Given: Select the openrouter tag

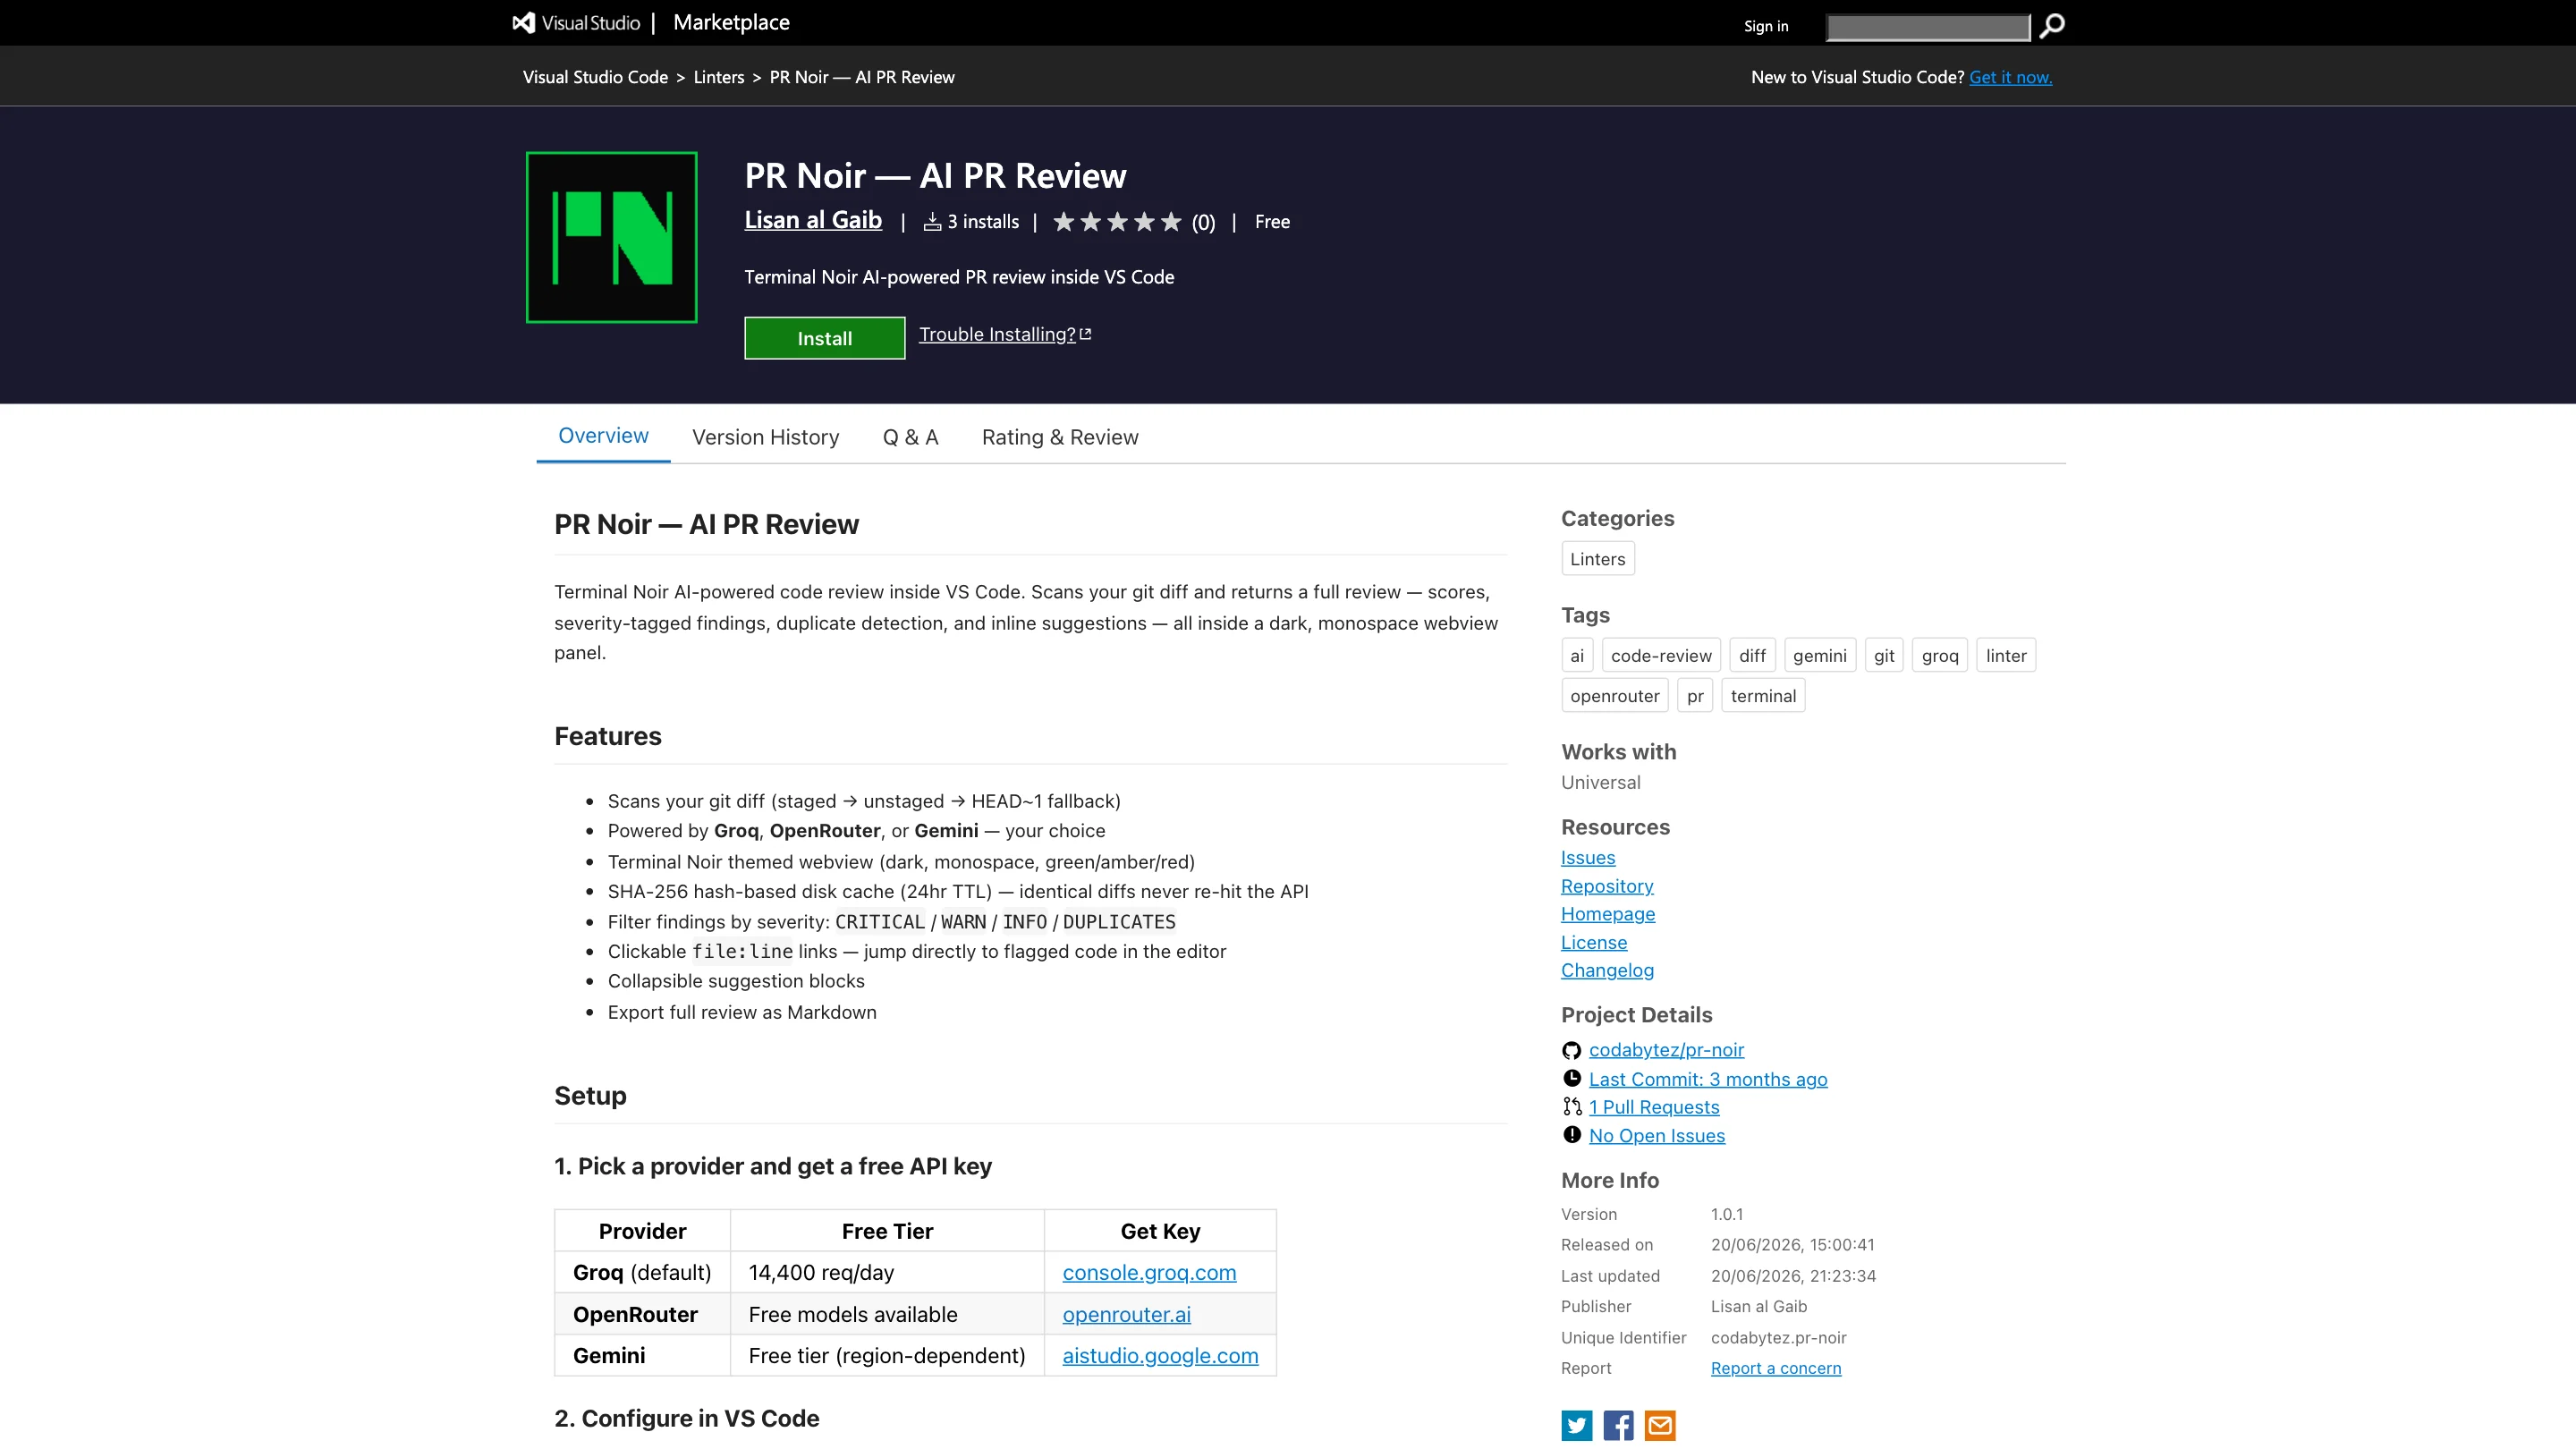Looking at the screenshot, I should pyautogui.click(x=1615, y=696).
